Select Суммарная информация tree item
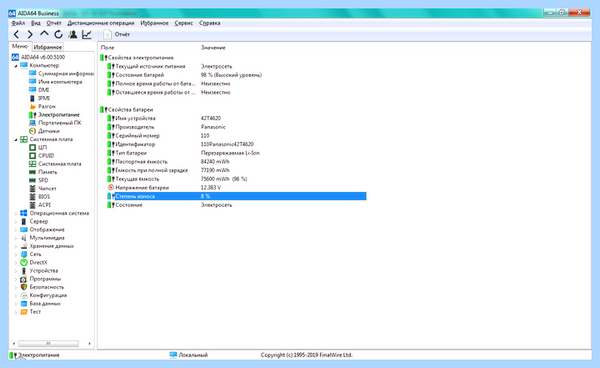 click(62, 73)
